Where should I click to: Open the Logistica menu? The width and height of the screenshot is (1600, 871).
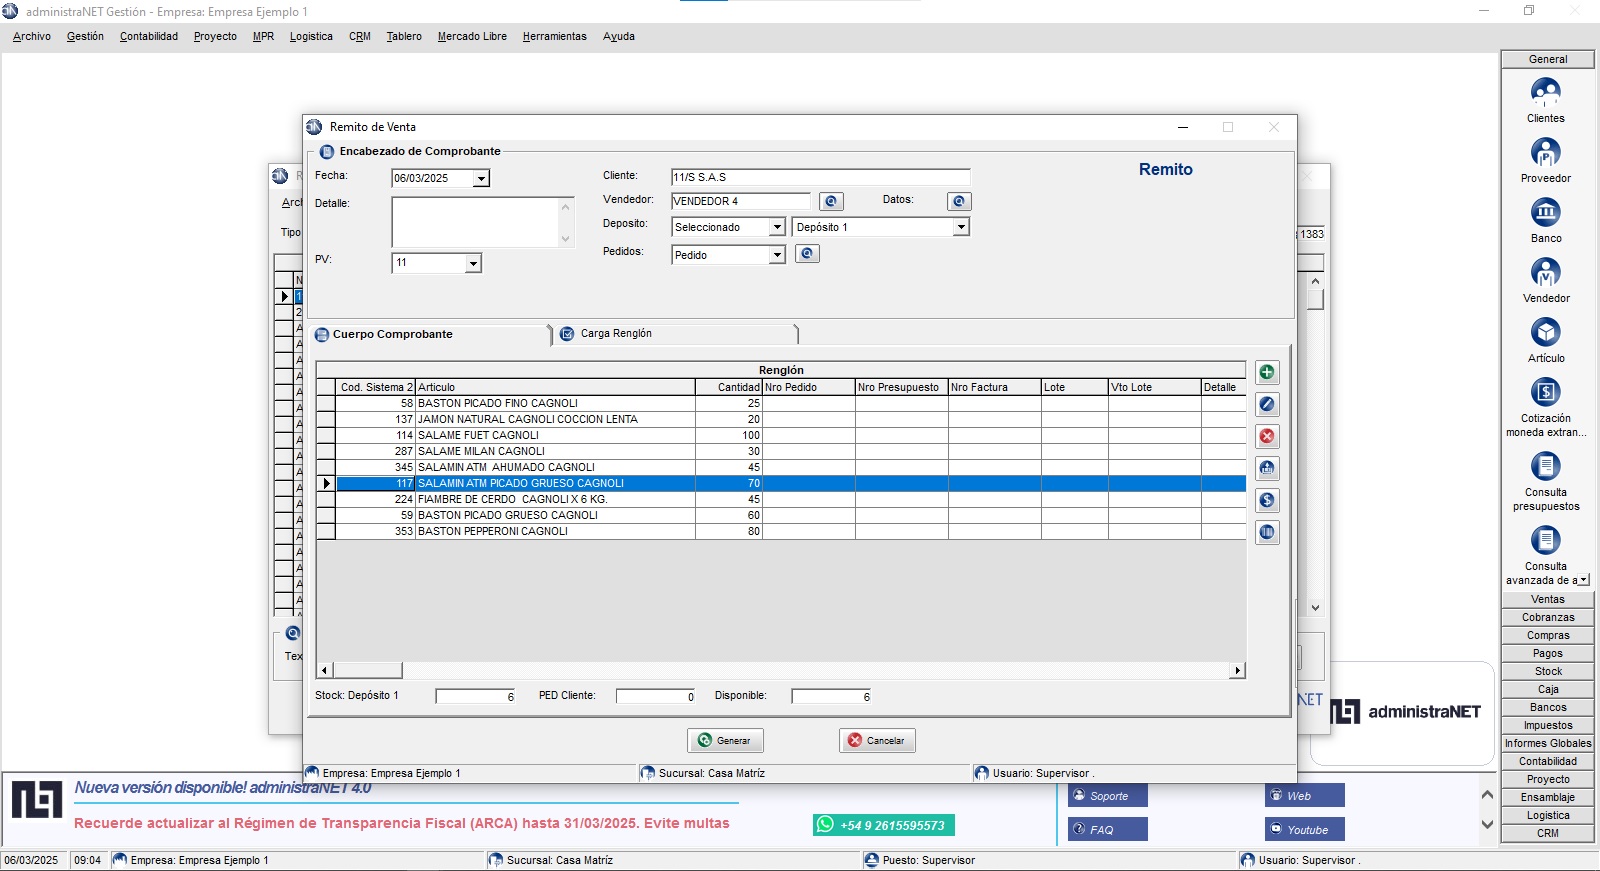click(311, 36)
